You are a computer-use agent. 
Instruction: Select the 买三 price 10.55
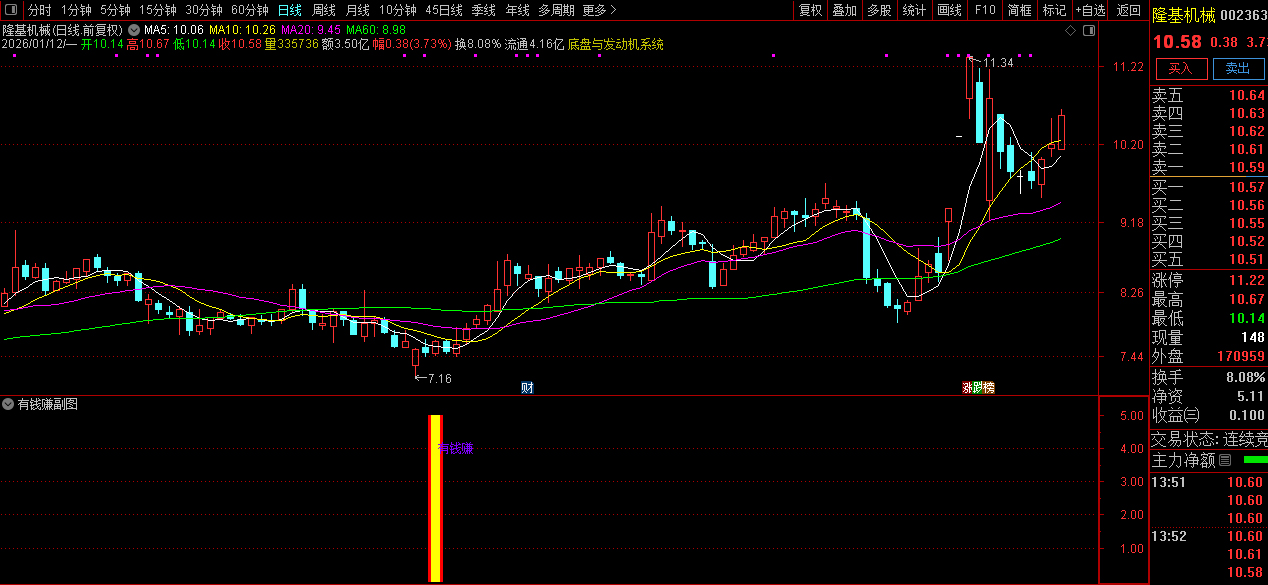point(1247,223)
